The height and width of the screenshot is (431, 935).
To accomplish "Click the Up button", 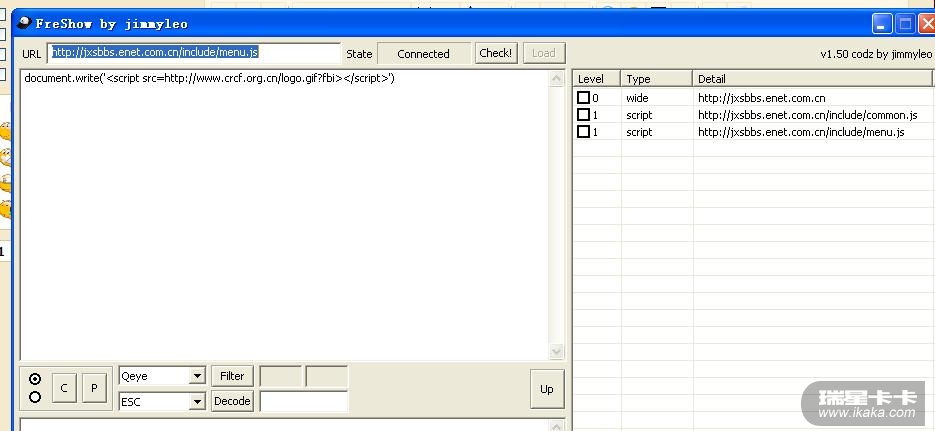I will pyautogui.click(x=547, y=389).
